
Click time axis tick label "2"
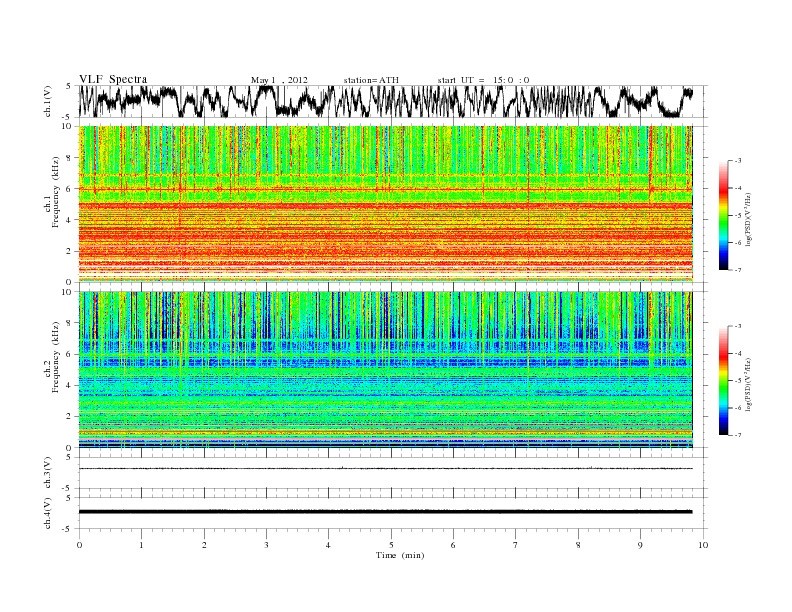204,545
